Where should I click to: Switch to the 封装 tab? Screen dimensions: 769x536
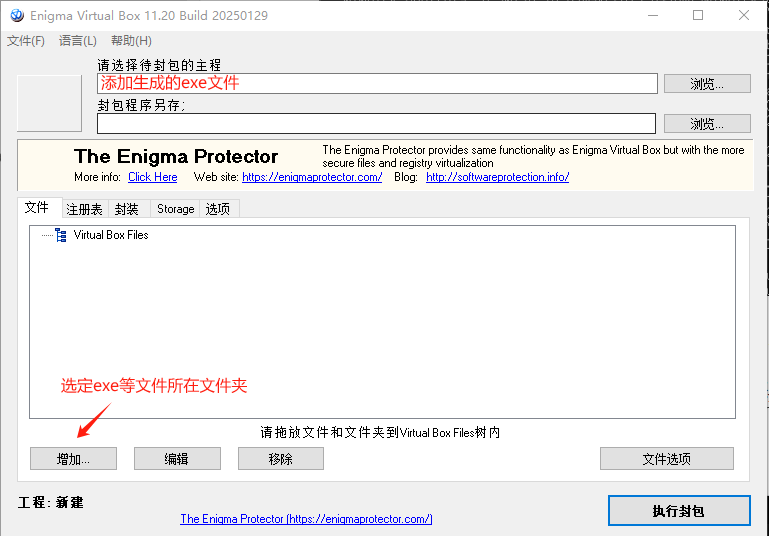(x=127, y=209)
